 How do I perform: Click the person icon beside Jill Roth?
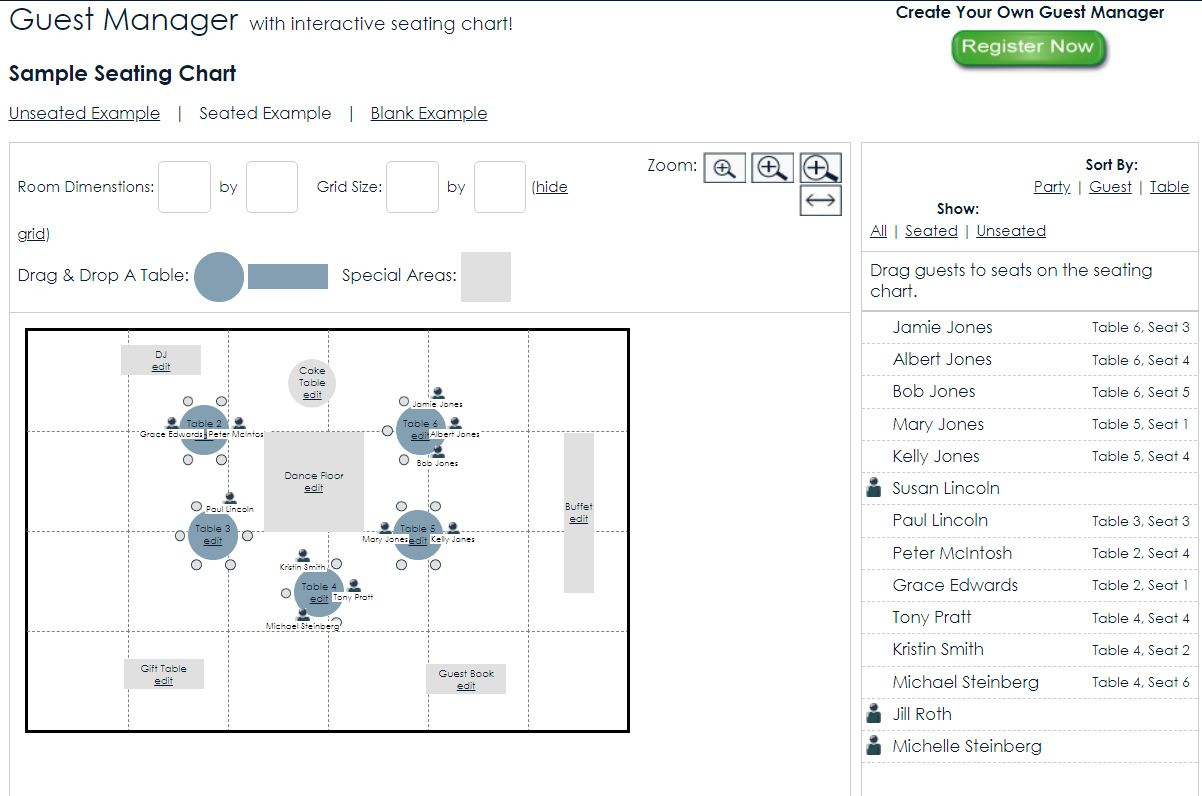874,714
